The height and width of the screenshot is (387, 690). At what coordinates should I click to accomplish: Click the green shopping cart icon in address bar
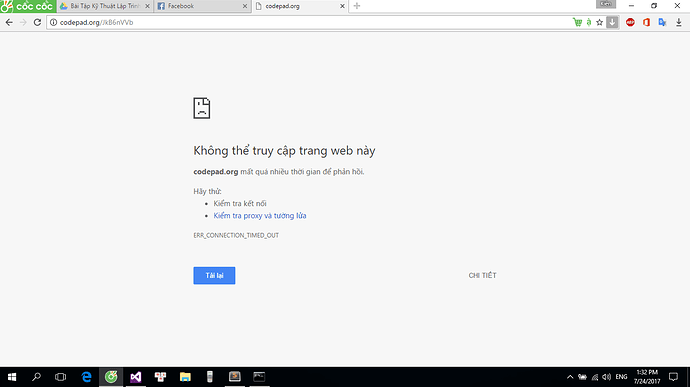click(577, 22)
